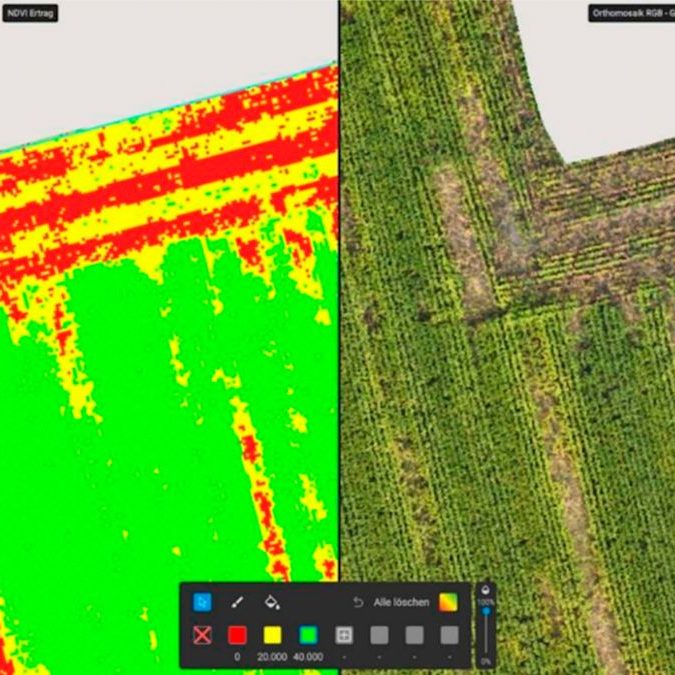Open the Orthomosaik RGB layer label

coord(630,14)
